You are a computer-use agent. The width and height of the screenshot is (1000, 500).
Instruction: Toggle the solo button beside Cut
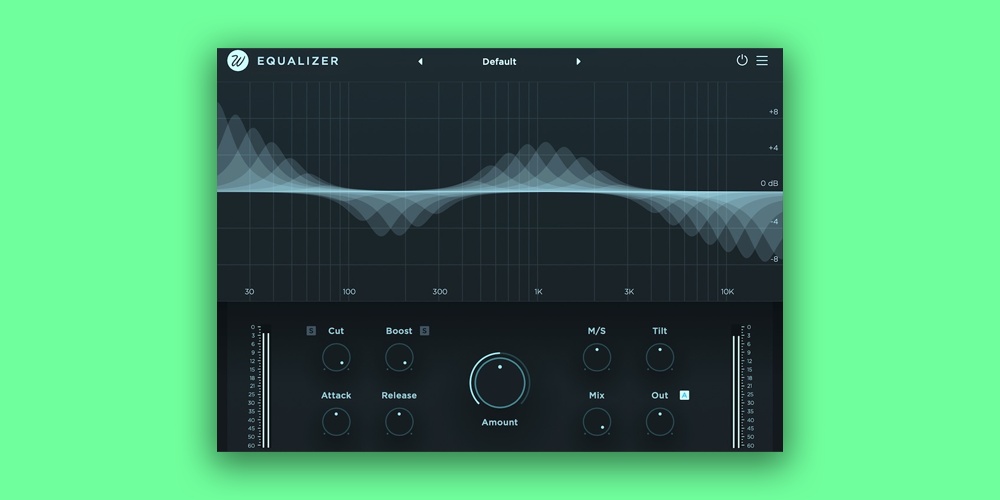point(311,331)
